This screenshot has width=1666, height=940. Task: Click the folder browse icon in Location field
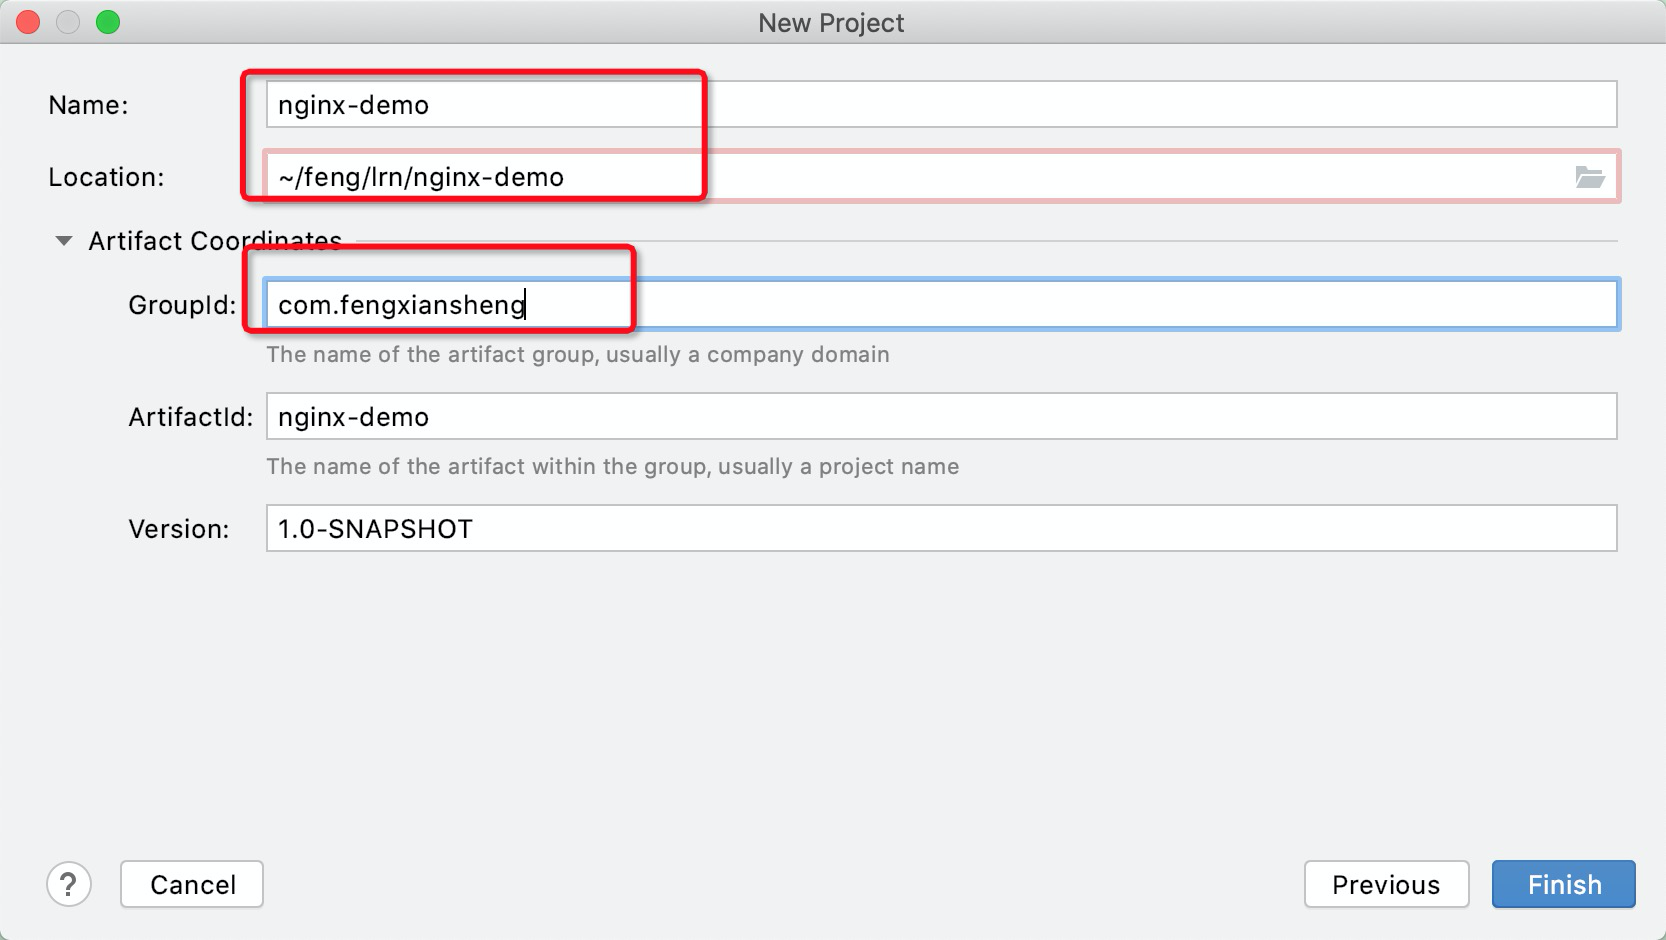(x=1589, y=177)
